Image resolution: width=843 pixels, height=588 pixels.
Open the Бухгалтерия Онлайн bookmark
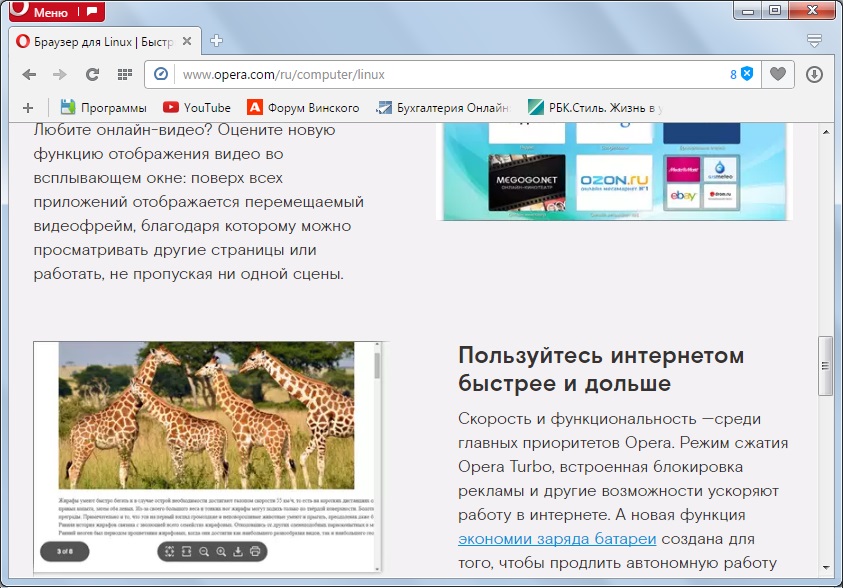(x=442, y=107)
